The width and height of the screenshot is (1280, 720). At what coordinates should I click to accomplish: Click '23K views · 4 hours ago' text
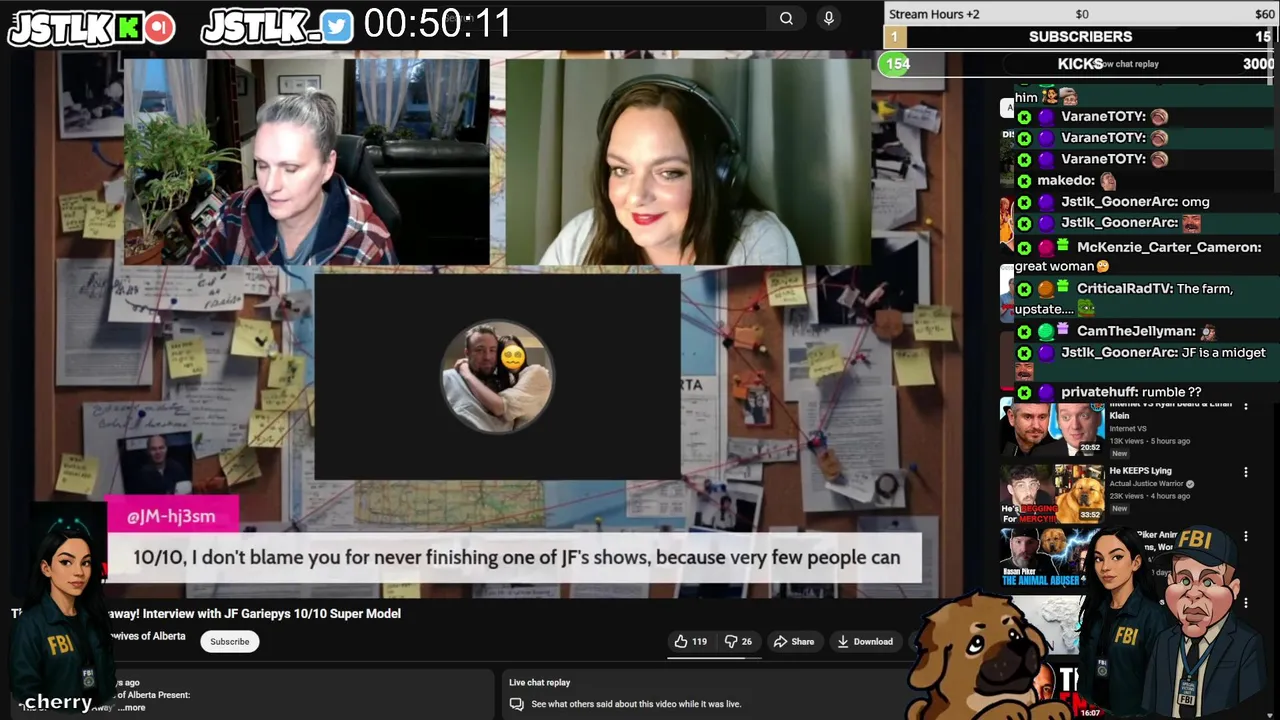[x=1150, y=496]
